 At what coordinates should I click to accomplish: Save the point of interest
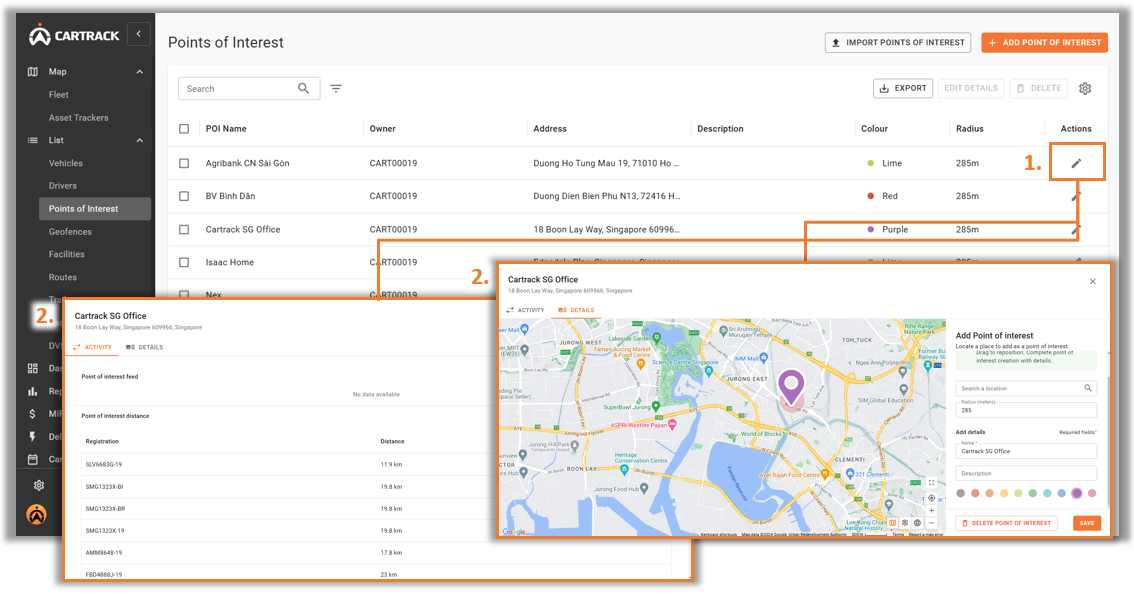coord(1087,523)
